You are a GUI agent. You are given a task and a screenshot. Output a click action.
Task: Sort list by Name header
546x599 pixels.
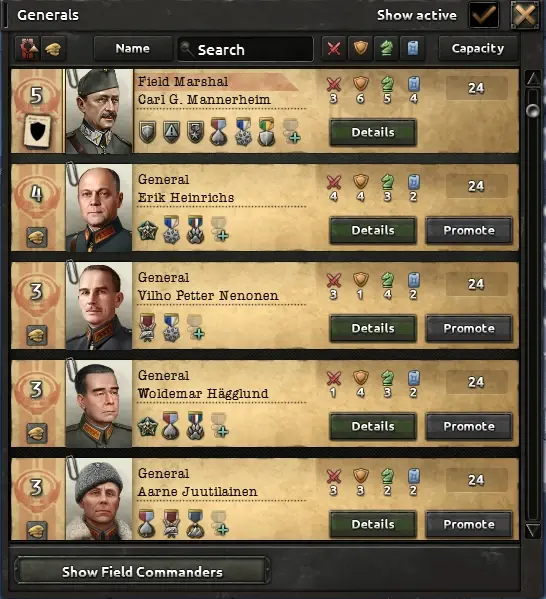(133, 49)
